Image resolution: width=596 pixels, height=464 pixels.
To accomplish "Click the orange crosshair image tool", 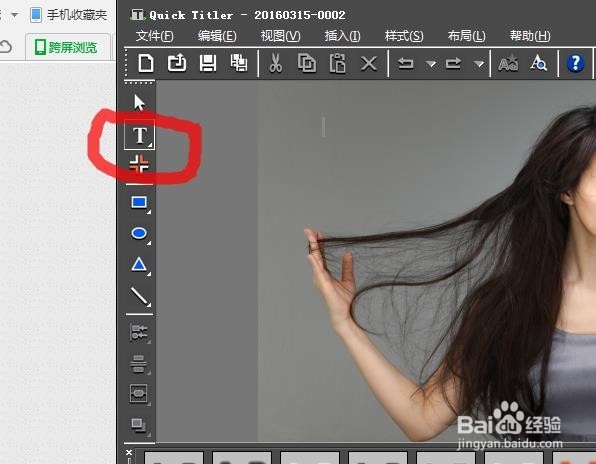I will [x=139, y=165].
